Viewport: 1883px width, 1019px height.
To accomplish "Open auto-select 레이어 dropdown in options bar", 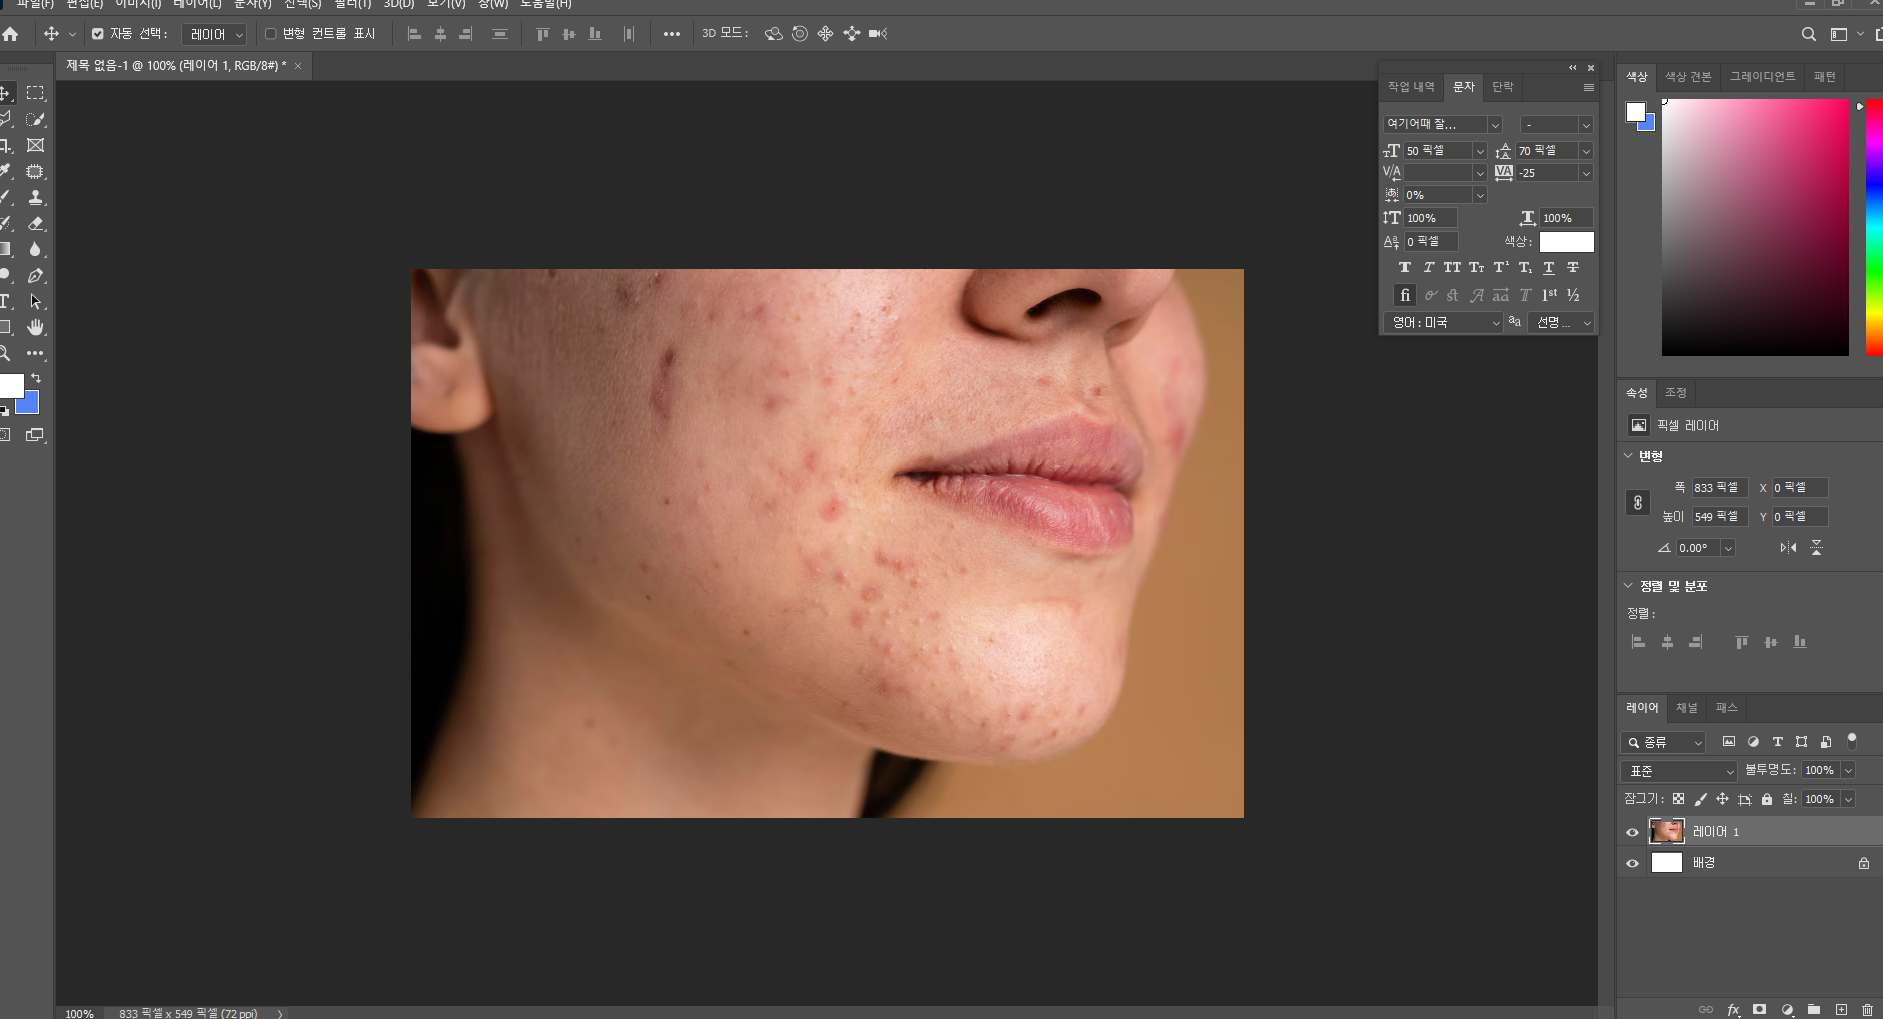I will [213, 34].
